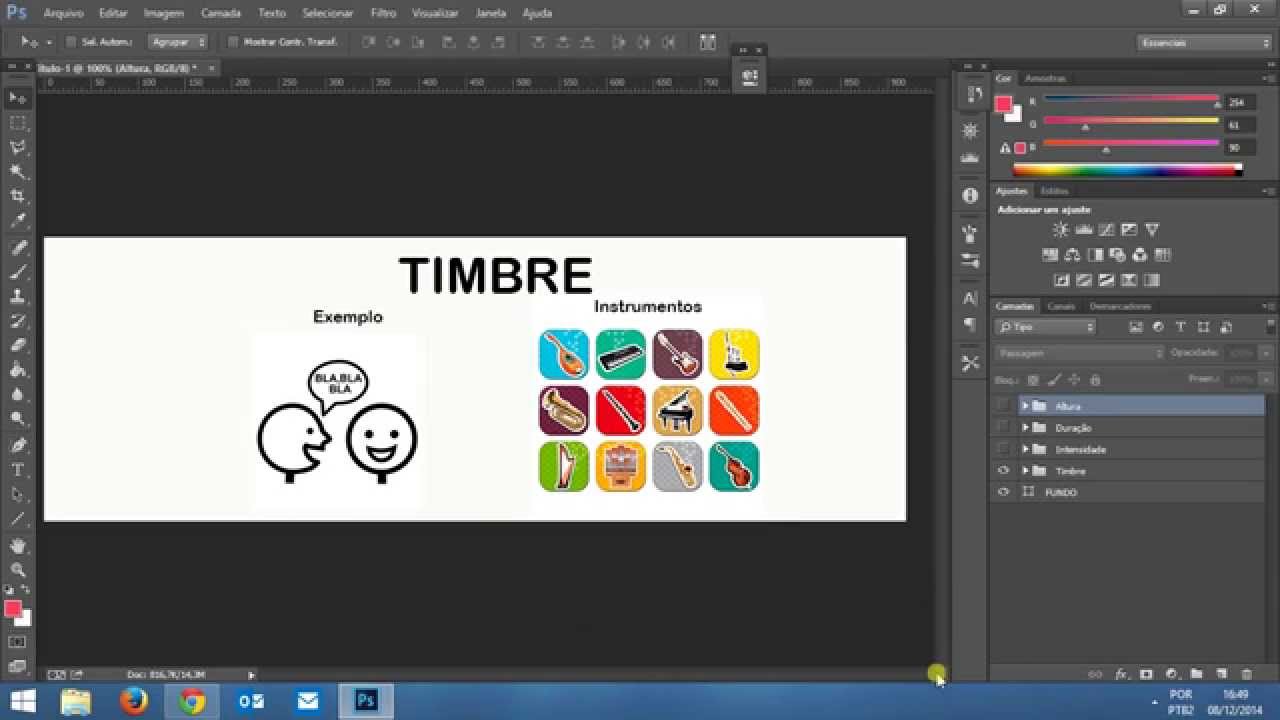The width and height of the screenshot is (1280, 720).
Task: Select the Lasso tool
Action: 18,148
